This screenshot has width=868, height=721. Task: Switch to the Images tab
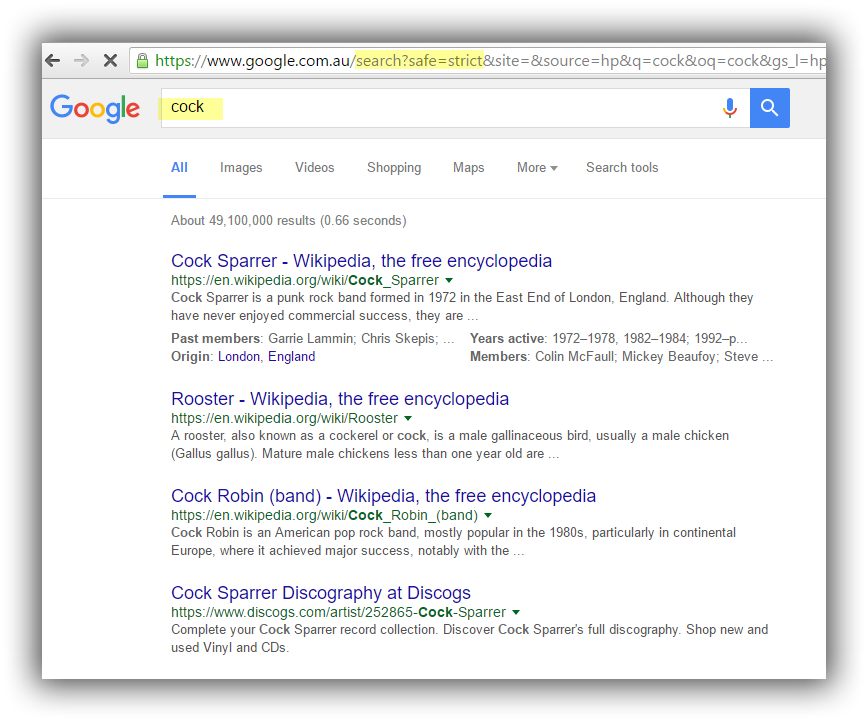click(241, 167)
